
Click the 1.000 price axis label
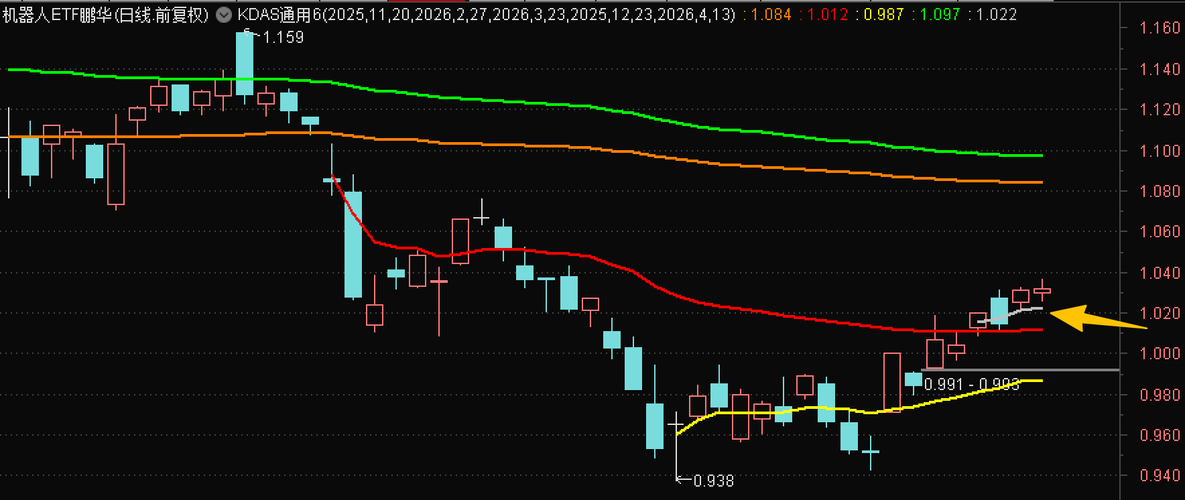1159,354
